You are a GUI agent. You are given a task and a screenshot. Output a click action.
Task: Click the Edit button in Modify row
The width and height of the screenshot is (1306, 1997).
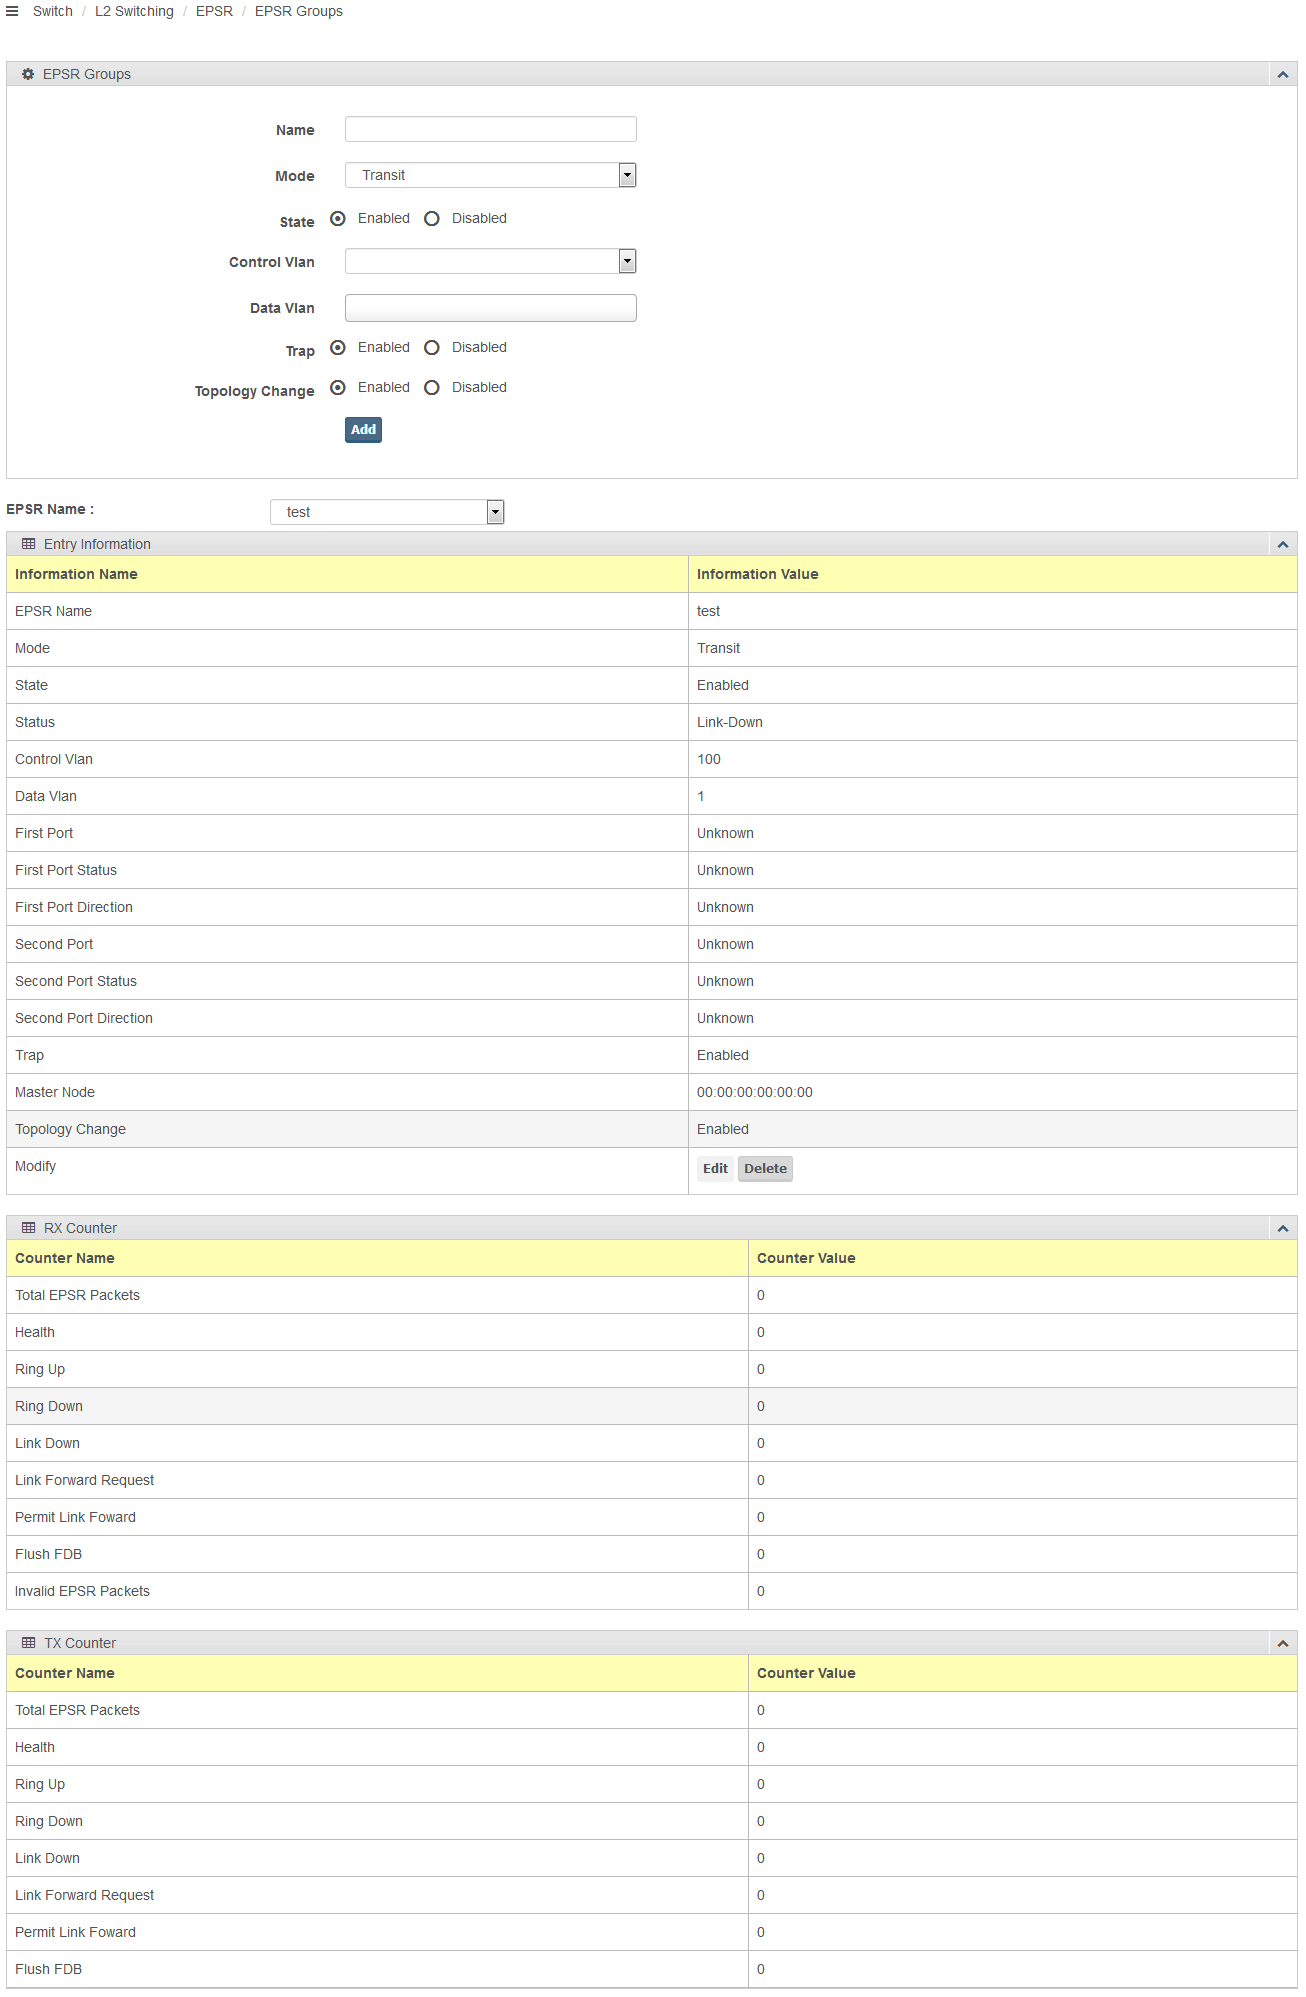[x=715, y=1168]
